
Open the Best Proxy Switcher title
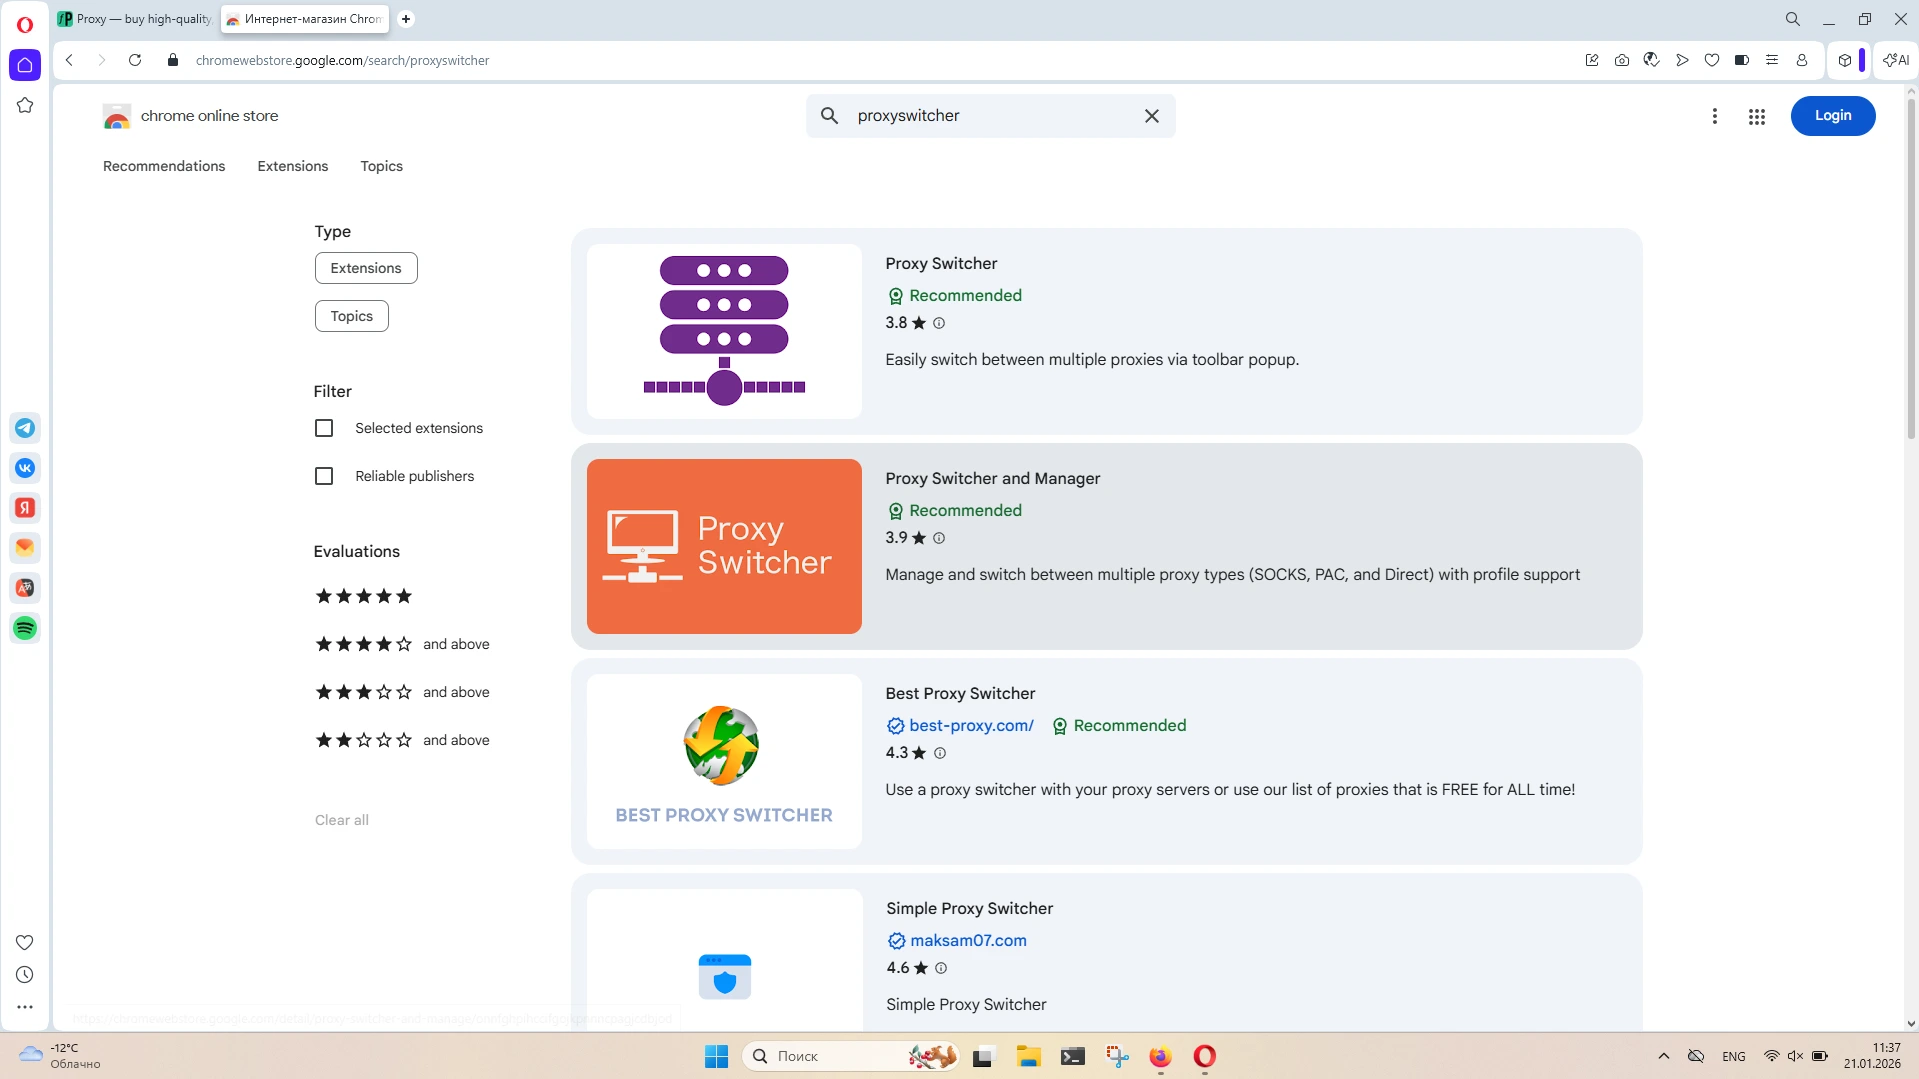tap(960, 694)
